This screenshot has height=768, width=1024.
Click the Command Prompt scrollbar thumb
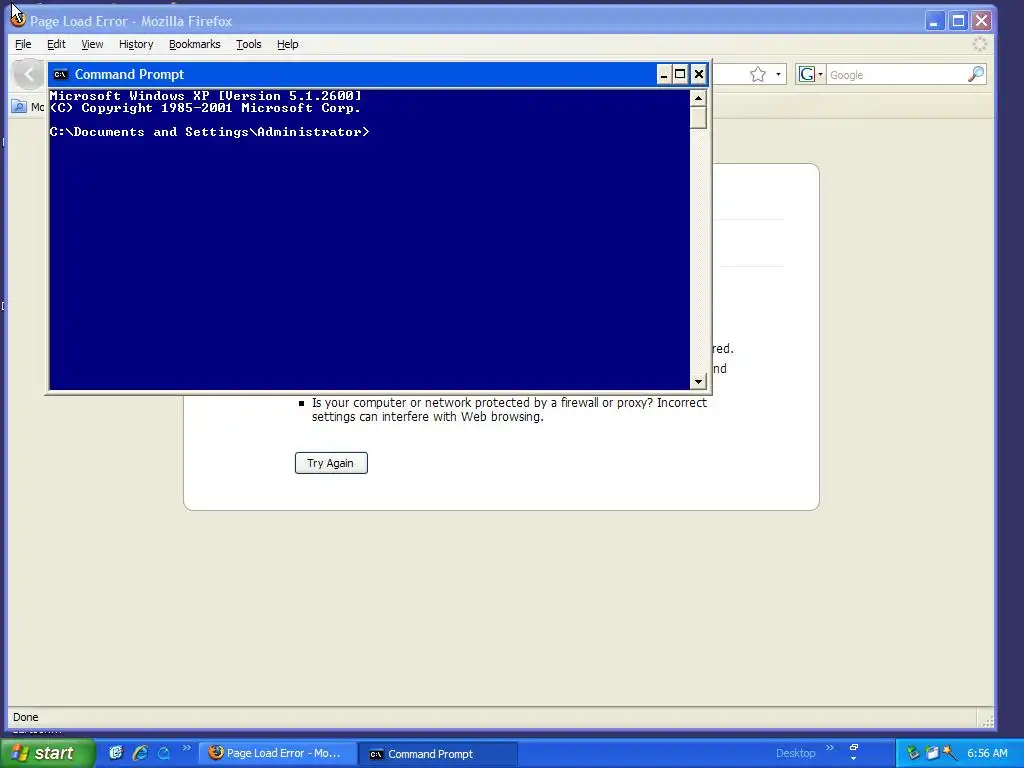[x=698, y=118]
